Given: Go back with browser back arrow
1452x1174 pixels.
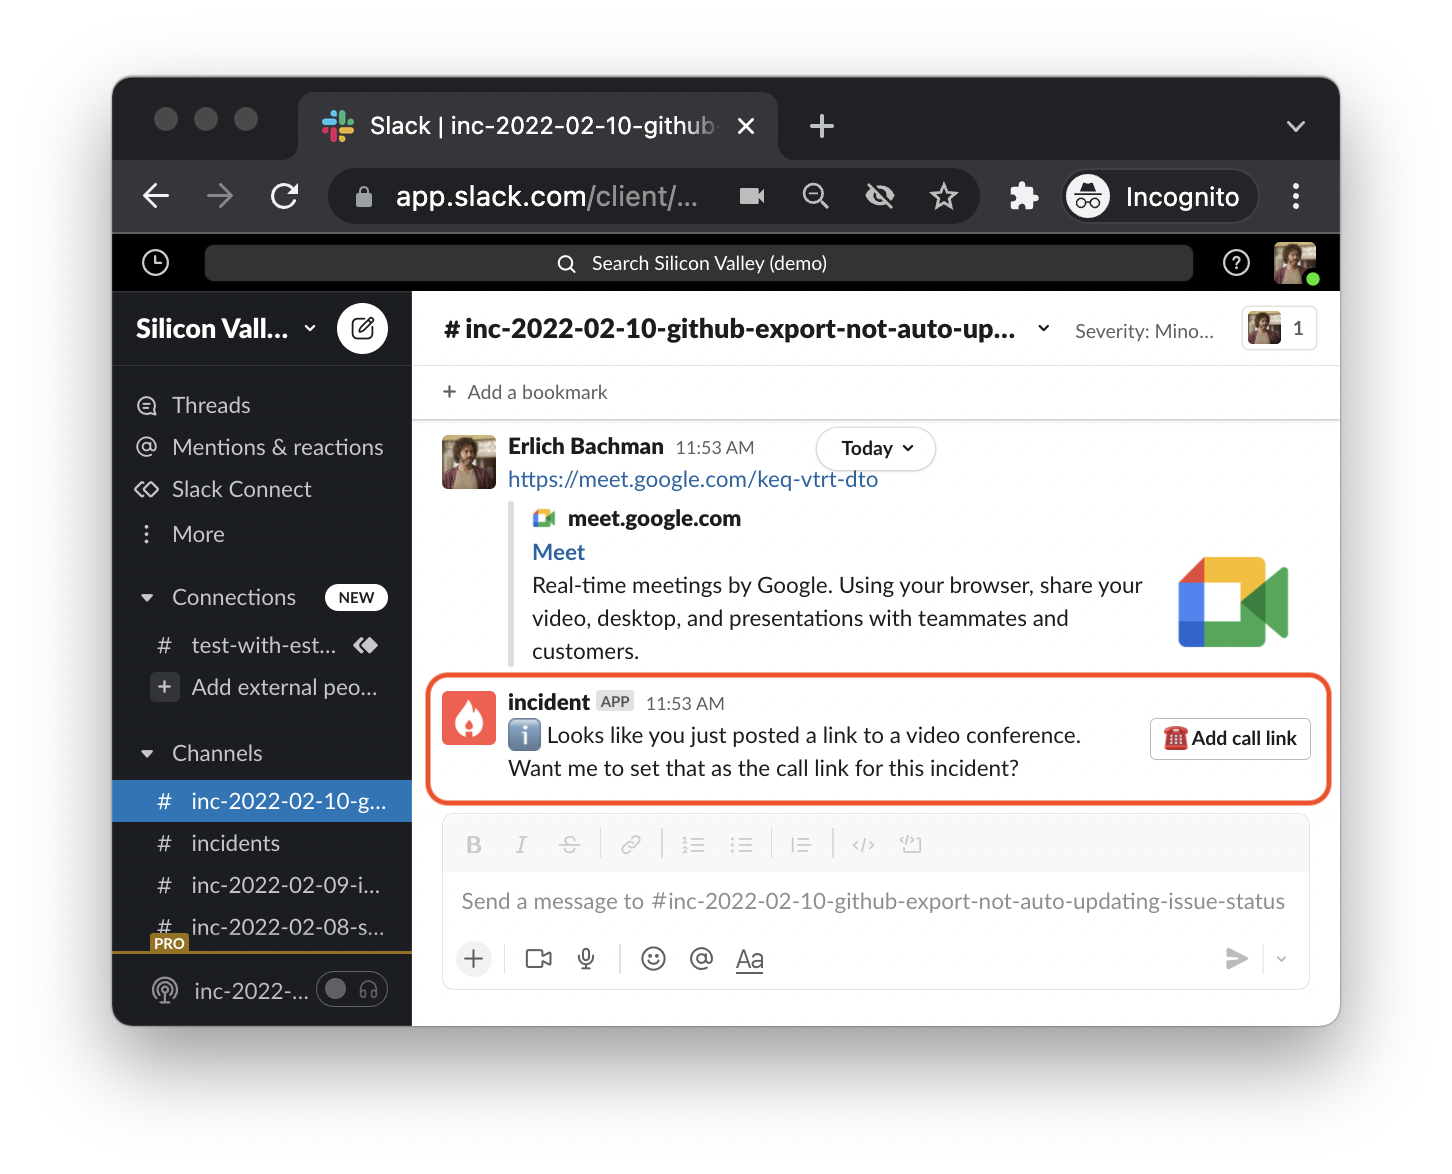Looking at the screenshot, I should [156, 196].
